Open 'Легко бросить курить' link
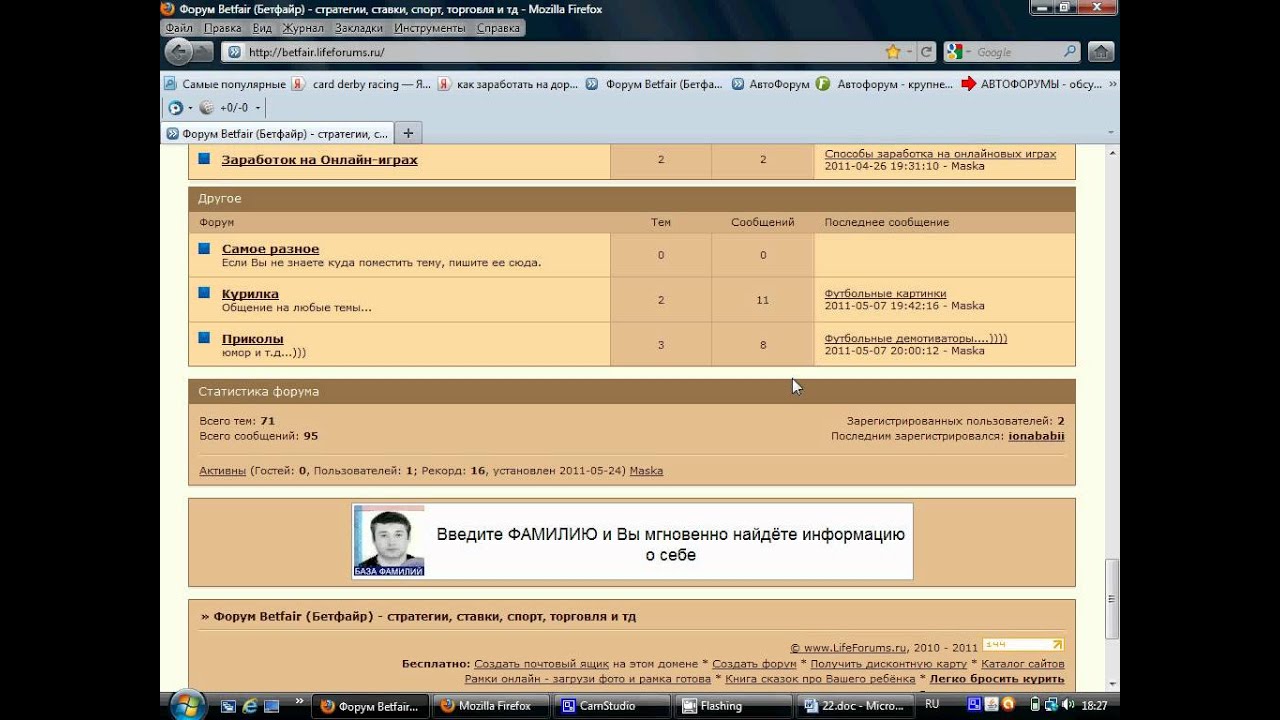 997,679
